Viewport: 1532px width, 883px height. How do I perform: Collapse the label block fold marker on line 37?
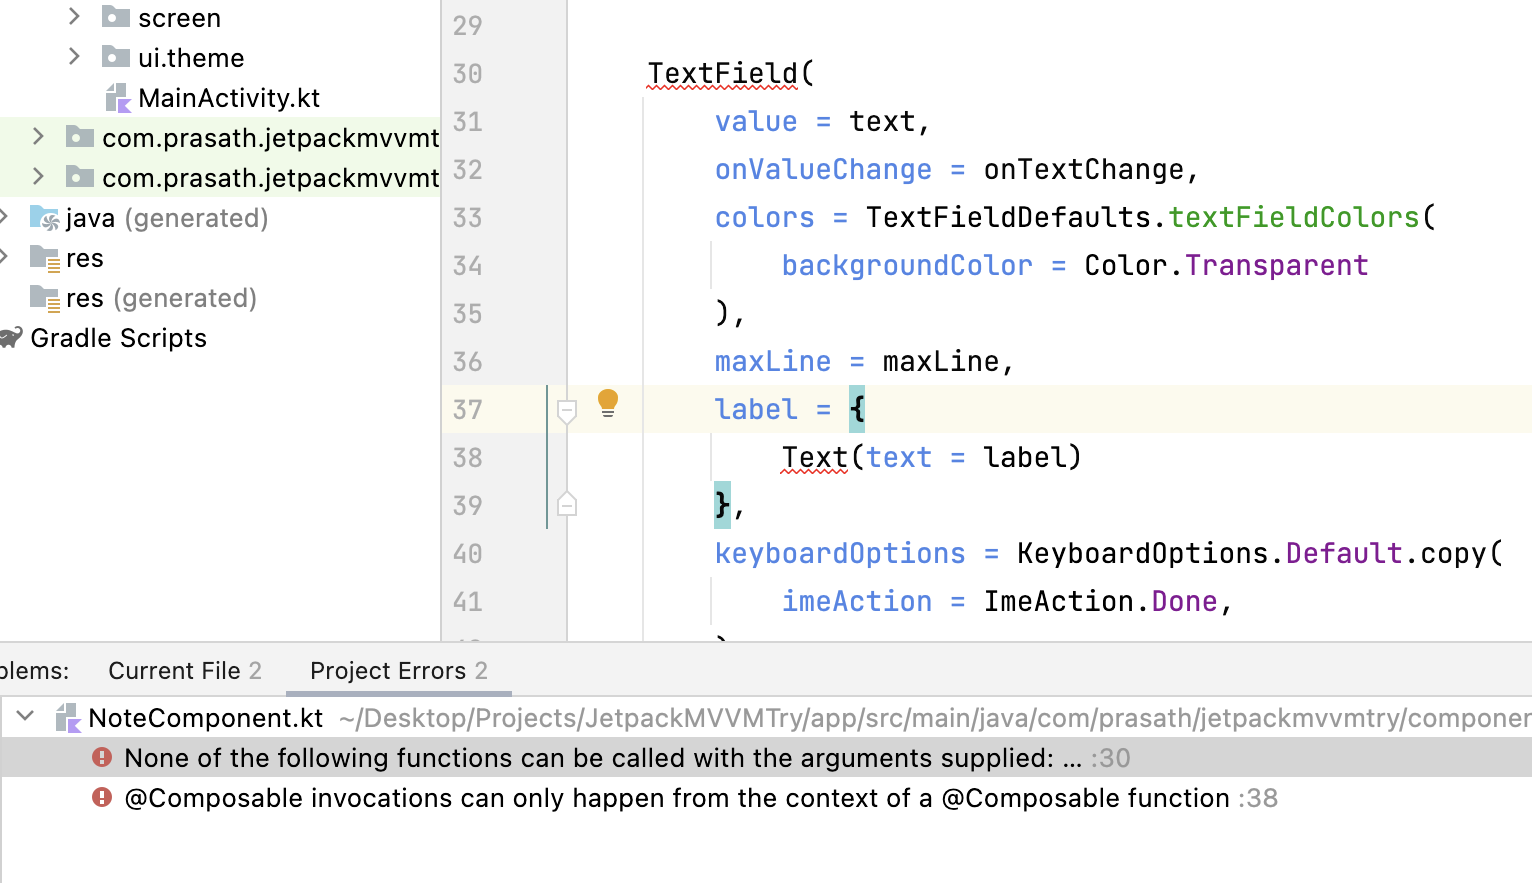click(567, 411)
